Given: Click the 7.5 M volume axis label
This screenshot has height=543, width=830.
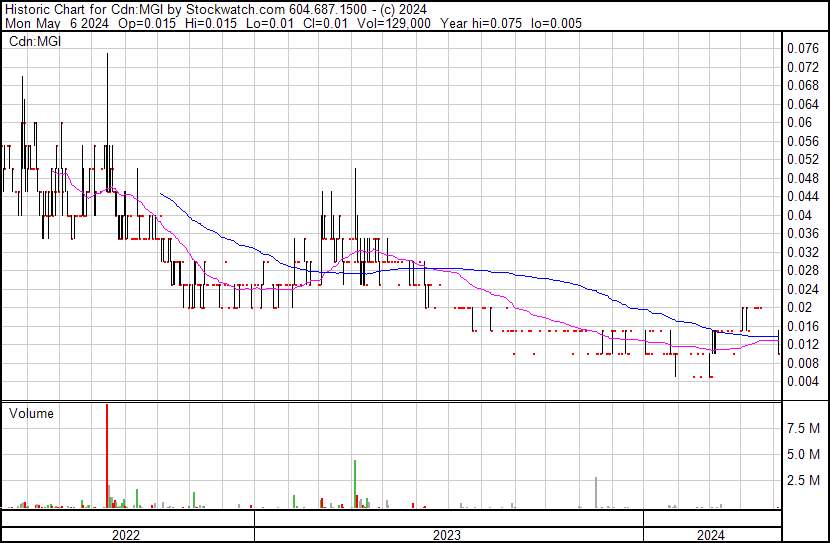Looking at the screenshot, I should pyautogui.click(x=804, y=428).
